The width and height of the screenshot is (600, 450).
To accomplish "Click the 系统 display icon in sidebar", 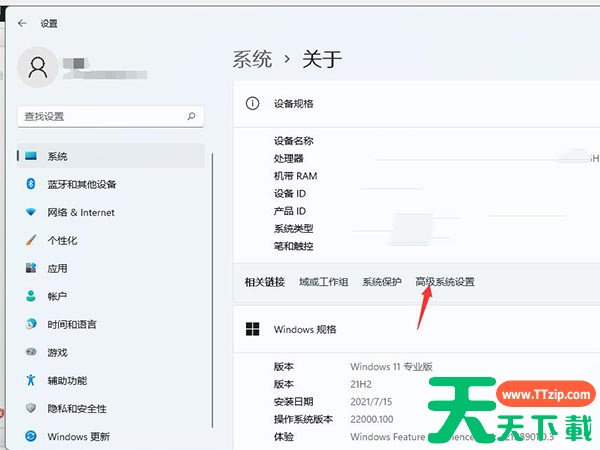I will [x=31, y=156].
